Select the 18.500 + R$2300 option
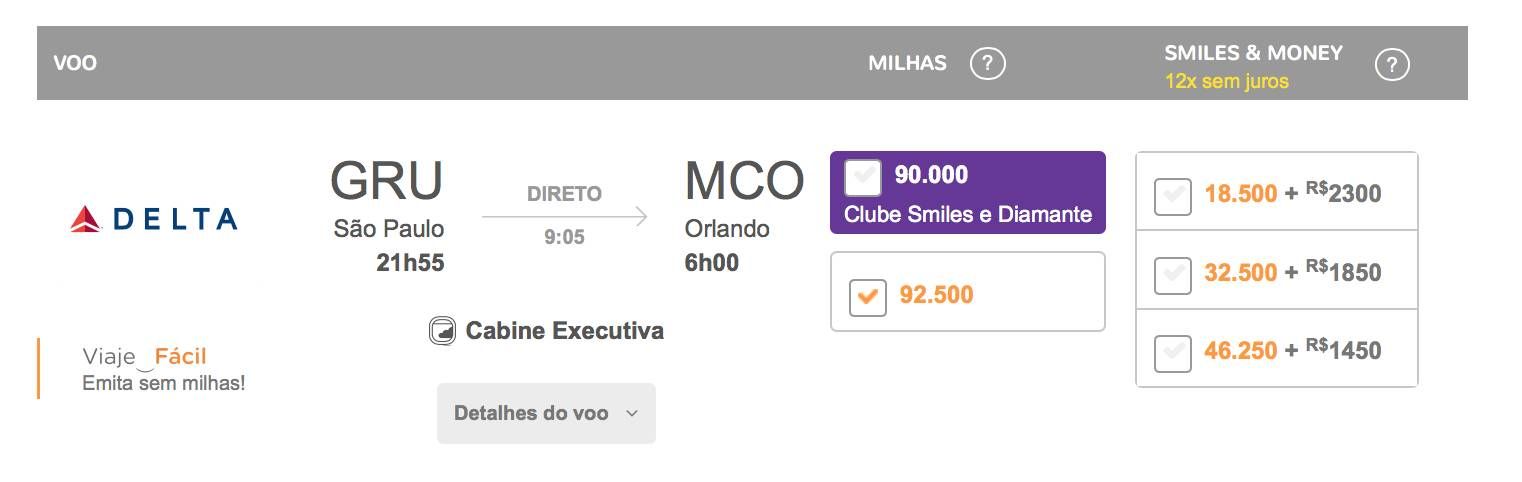The image size is (1522, 482). click(1172, 196)
